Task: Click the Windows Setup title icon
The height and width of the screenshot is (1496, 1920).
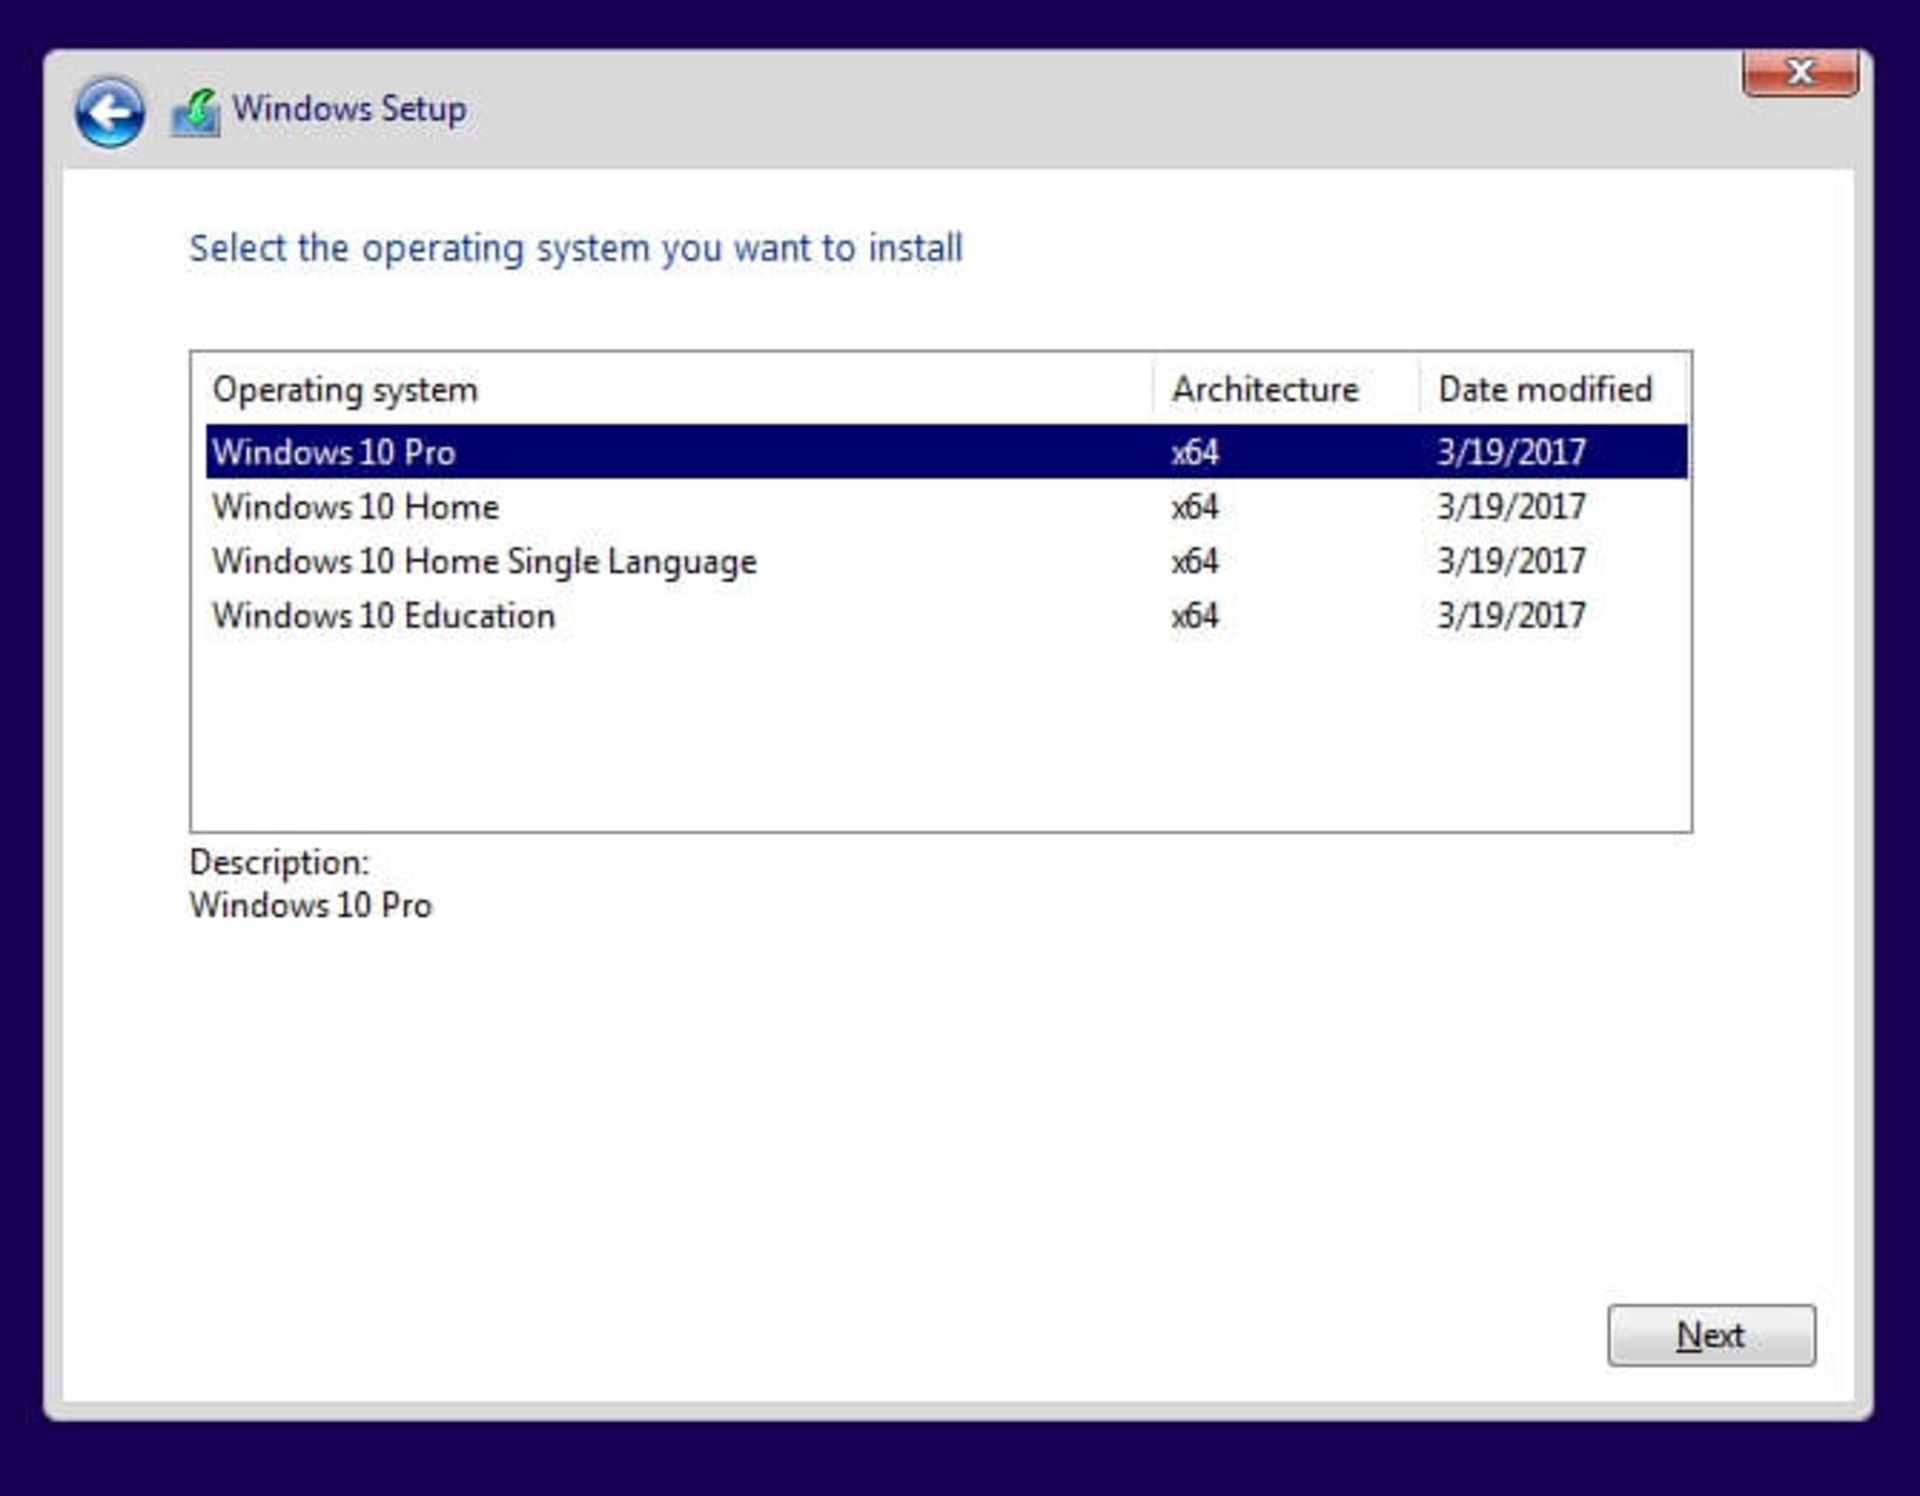Action: coord(196,112)
